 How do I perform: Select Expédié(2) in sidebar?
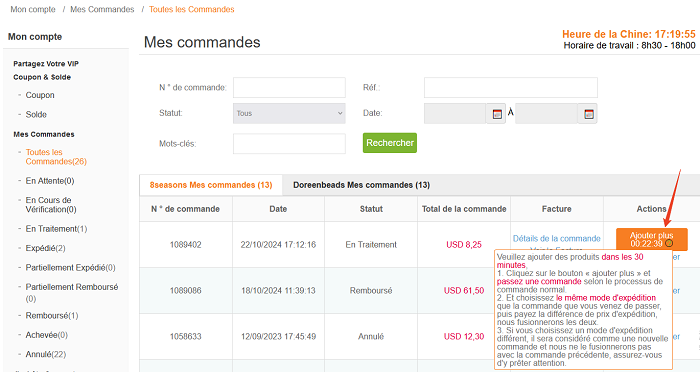(46, 248)
